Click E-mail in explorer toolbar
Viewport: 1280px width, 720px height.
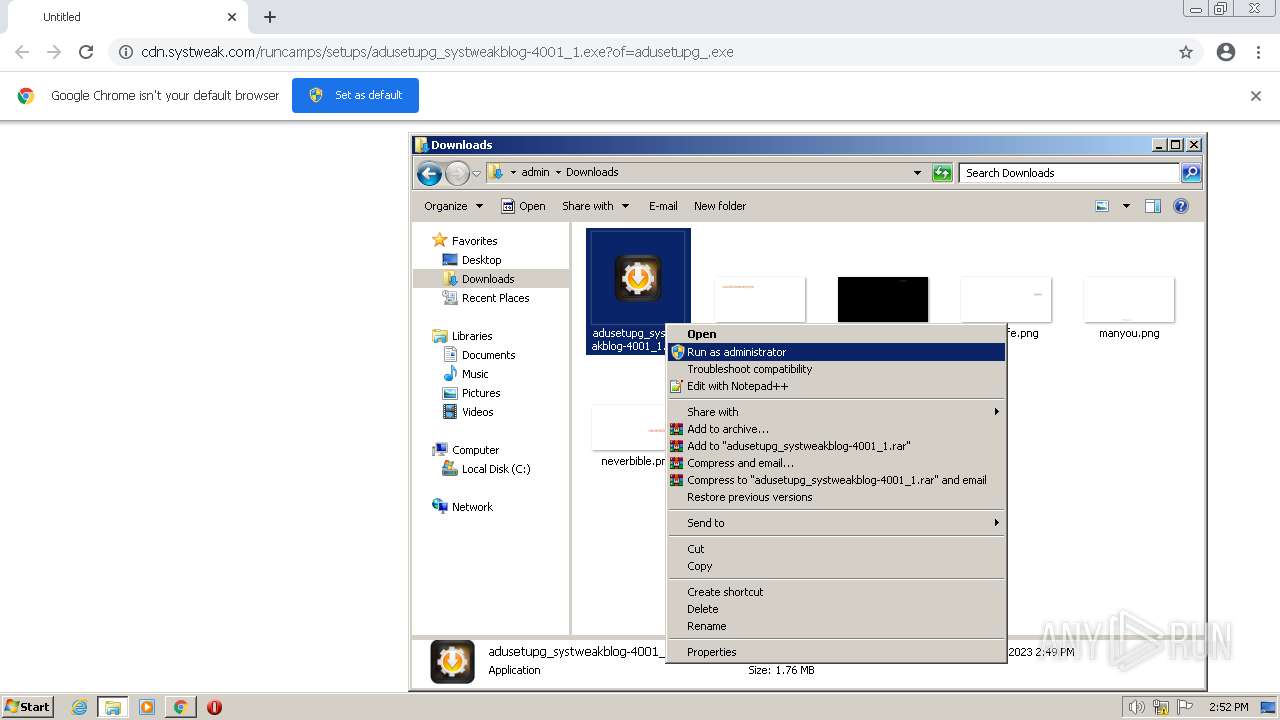pos(663,206)
